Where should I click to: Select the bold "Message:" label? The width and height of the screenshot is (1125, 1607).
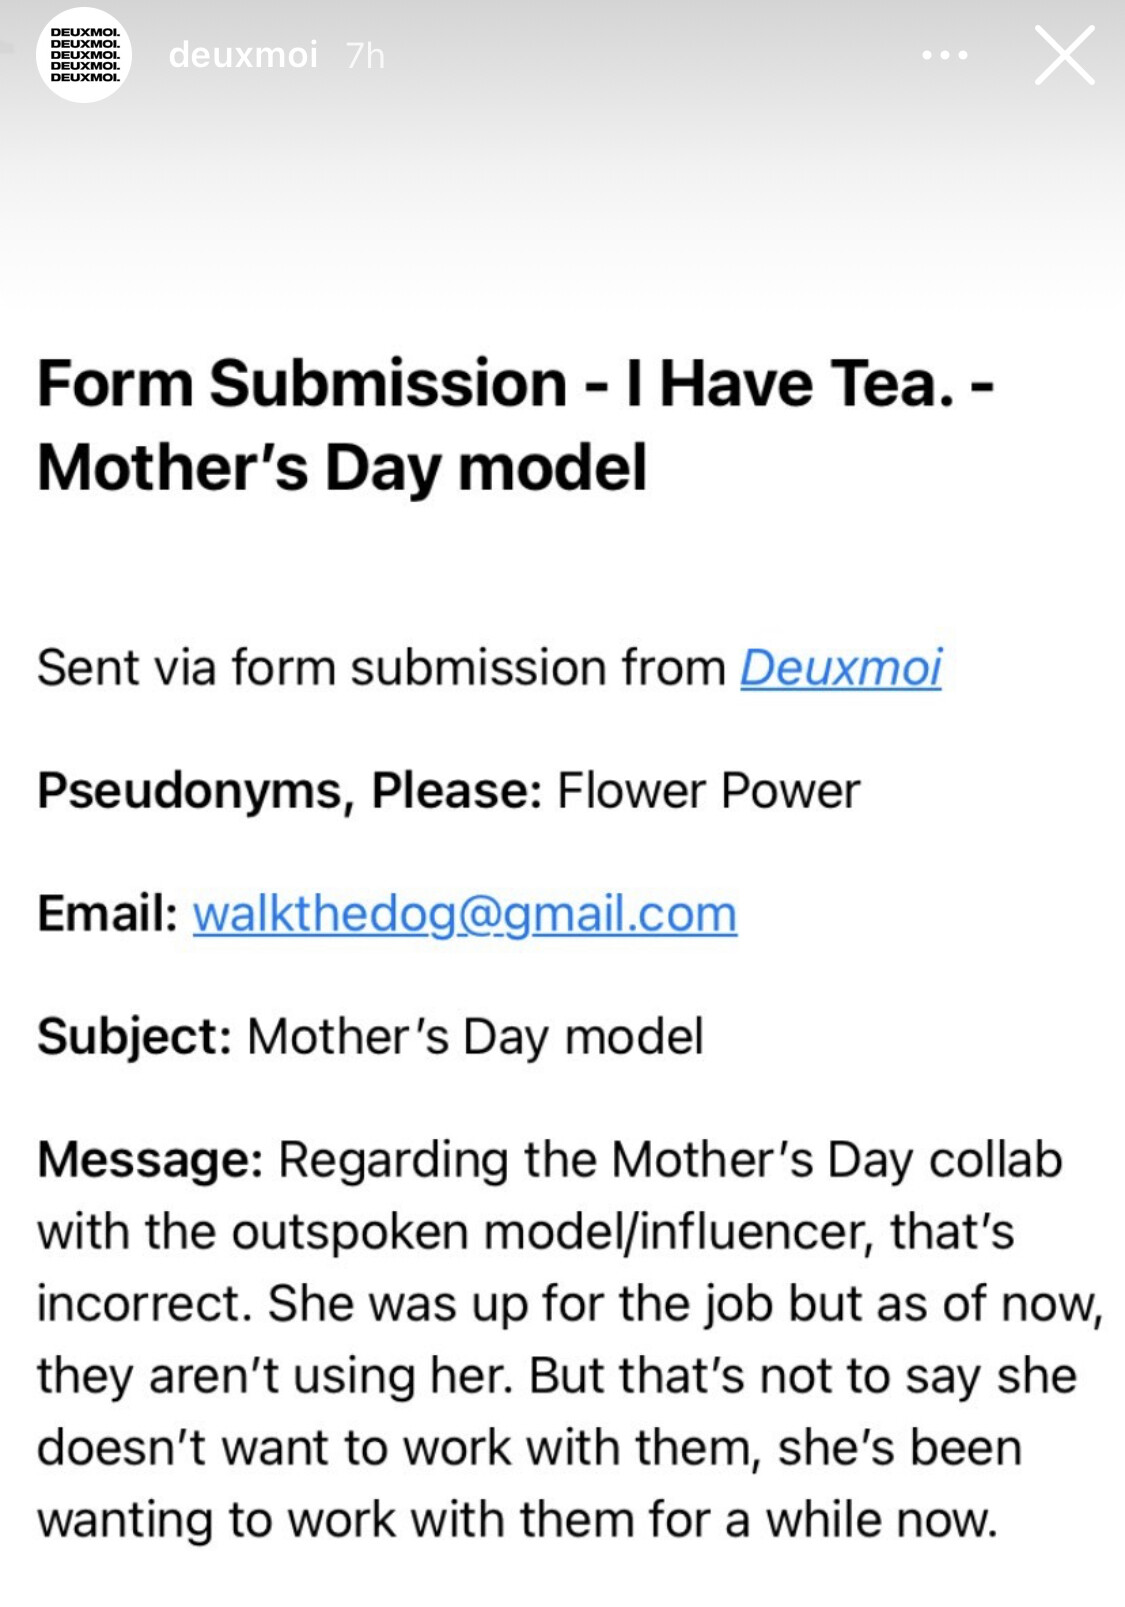click(x=150, y=1160)
